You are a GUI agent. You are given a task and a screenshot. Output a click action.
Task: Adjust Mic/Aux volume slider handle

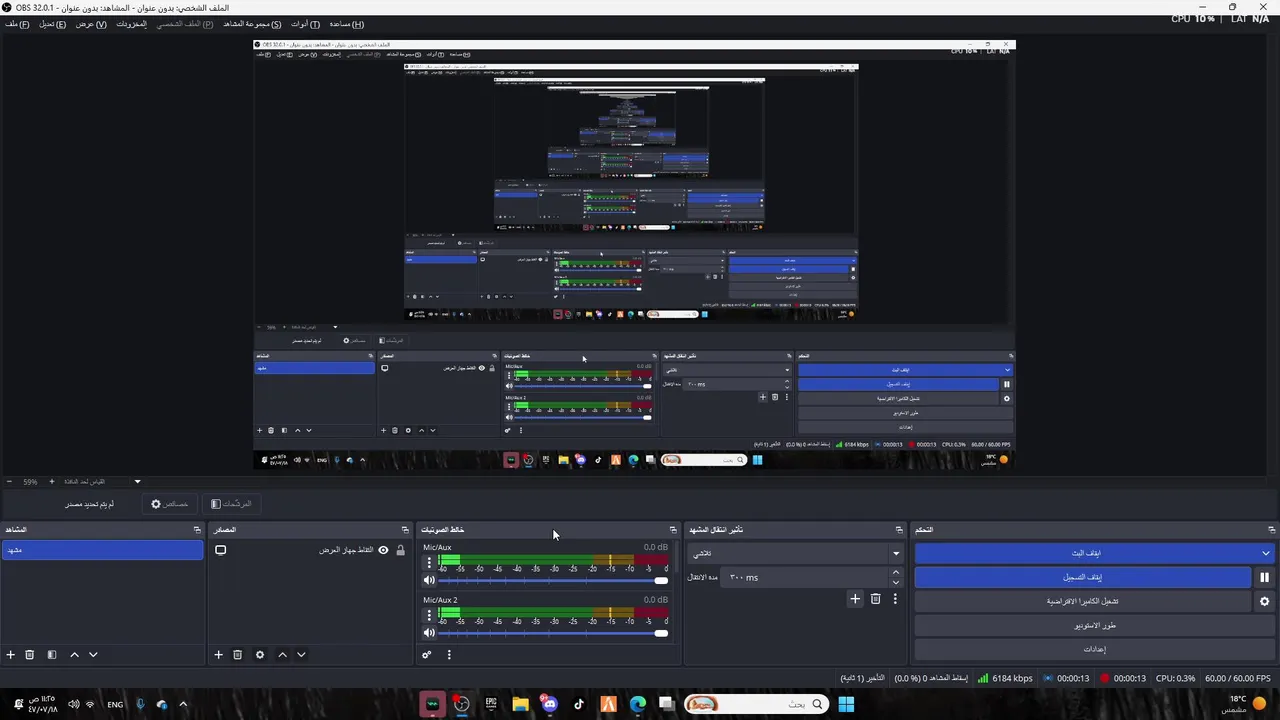tap(661, 580)
